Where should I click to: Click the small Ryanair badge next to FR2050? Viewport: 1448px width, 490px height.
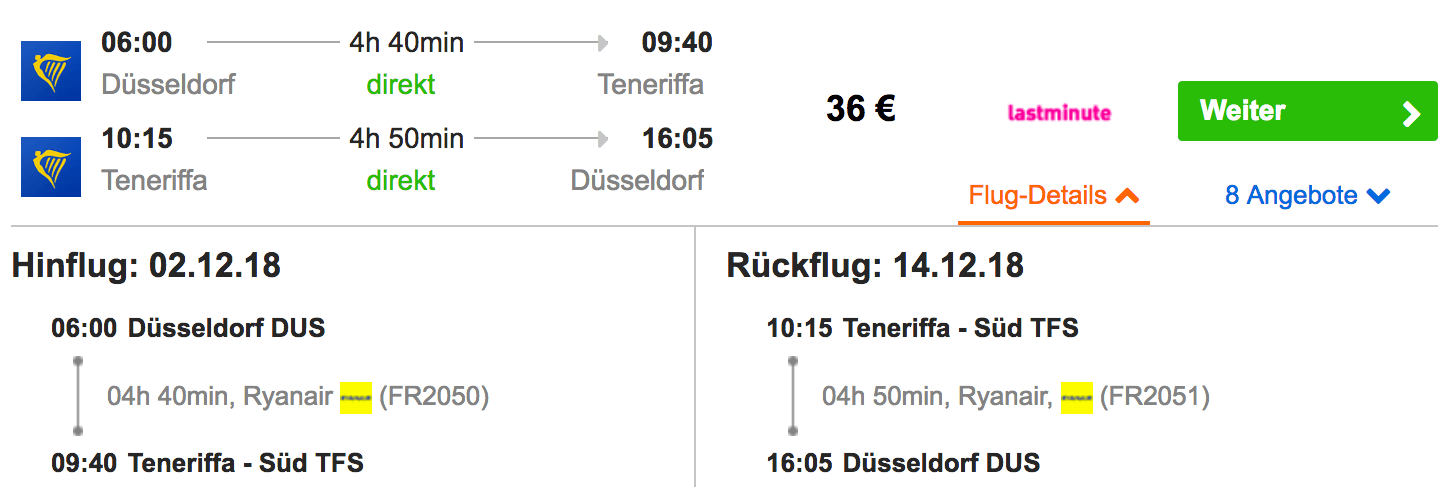tap(356, 397)
